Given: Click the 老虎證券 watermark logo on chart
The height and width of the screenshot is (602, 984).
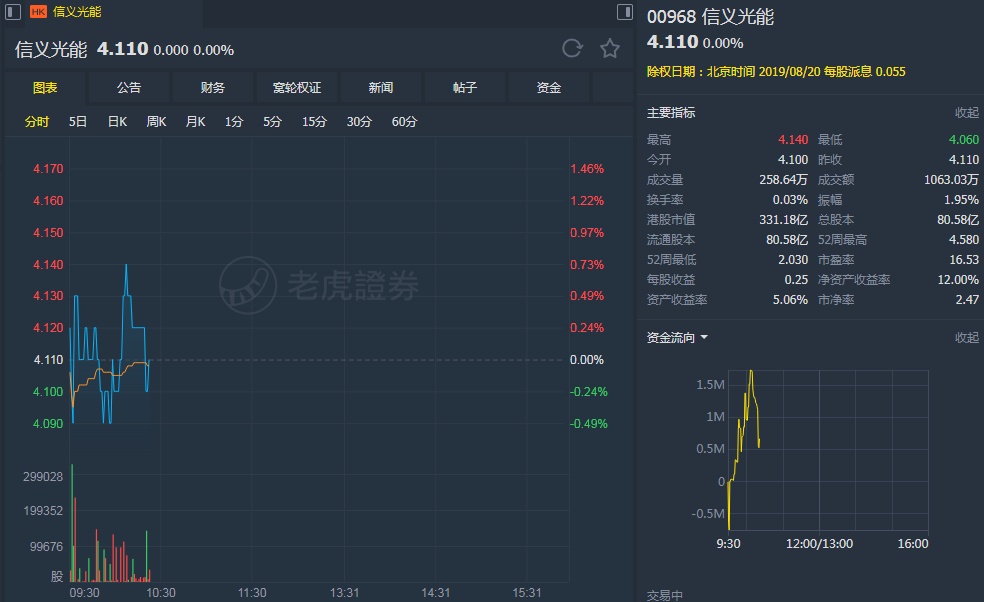Looking at the screenshot, I should [x=320, y=285].
